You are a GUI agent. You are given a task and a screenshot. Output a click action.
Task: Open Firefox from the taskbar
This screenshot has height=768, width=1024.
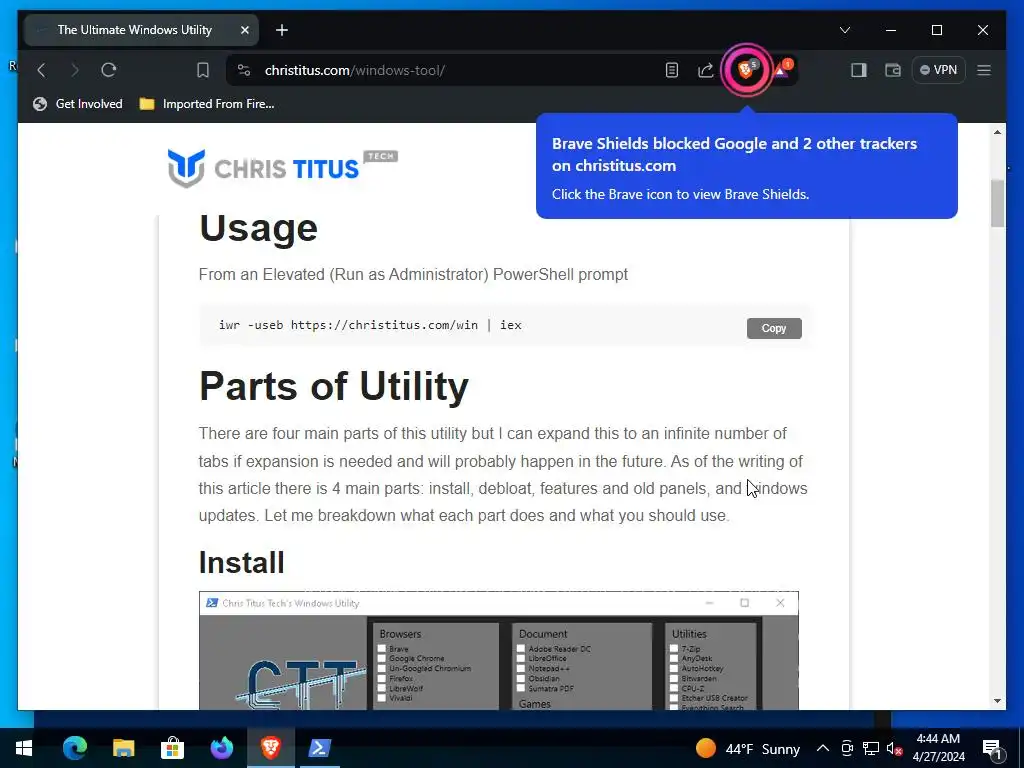tap(221, 748)
